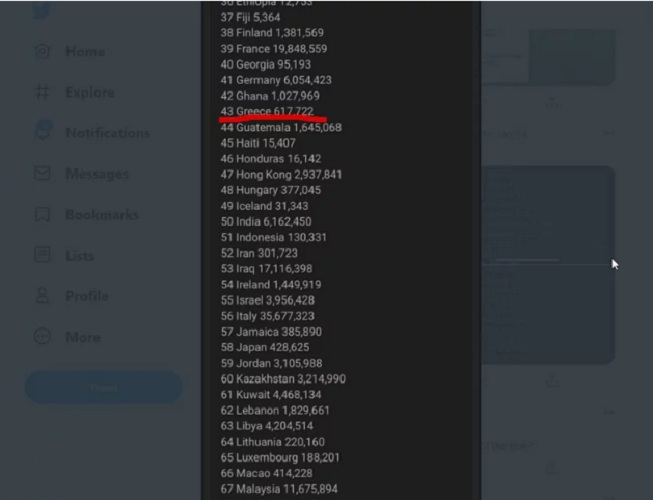Open three-dot menu above the list image tweet
The width and height of the screenshot is (653, 500).
pos(608,133)
